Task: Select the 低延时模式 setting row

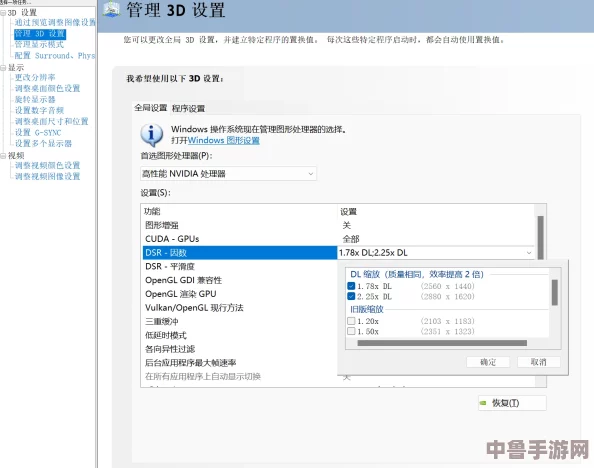Action: (x=240, y=335)
